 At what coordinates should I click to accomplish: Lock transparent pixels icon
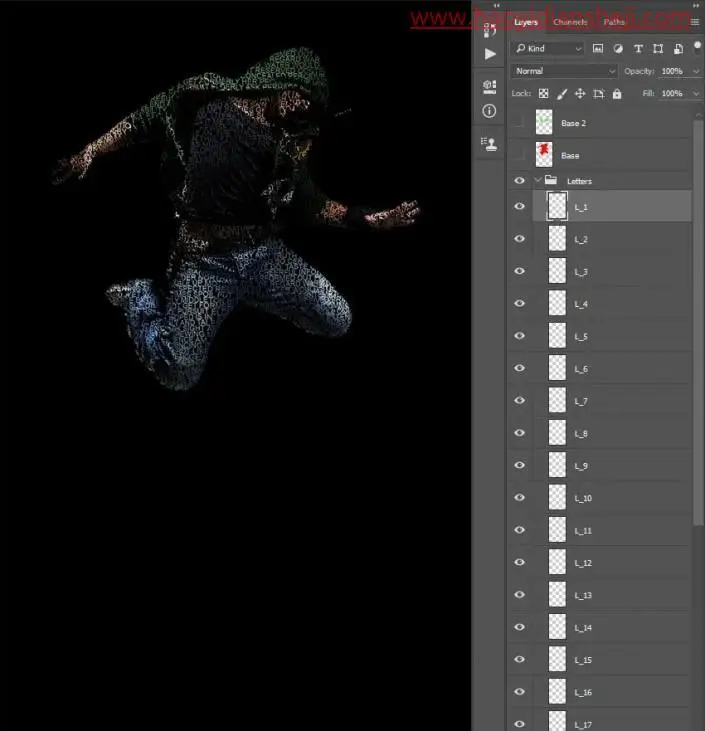pyautogui.click(x=544, y=94)
